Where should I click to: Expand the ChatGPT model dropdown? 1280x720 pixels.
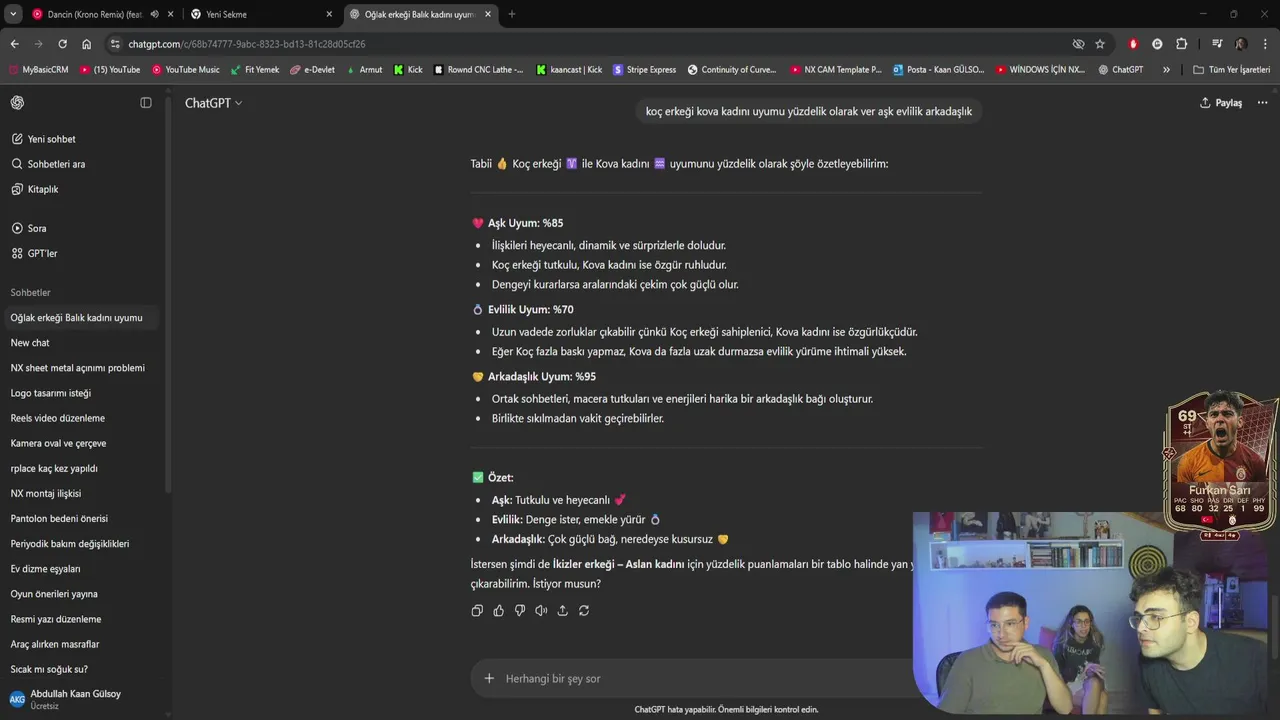pyautogui.click(x=213, y=103)
